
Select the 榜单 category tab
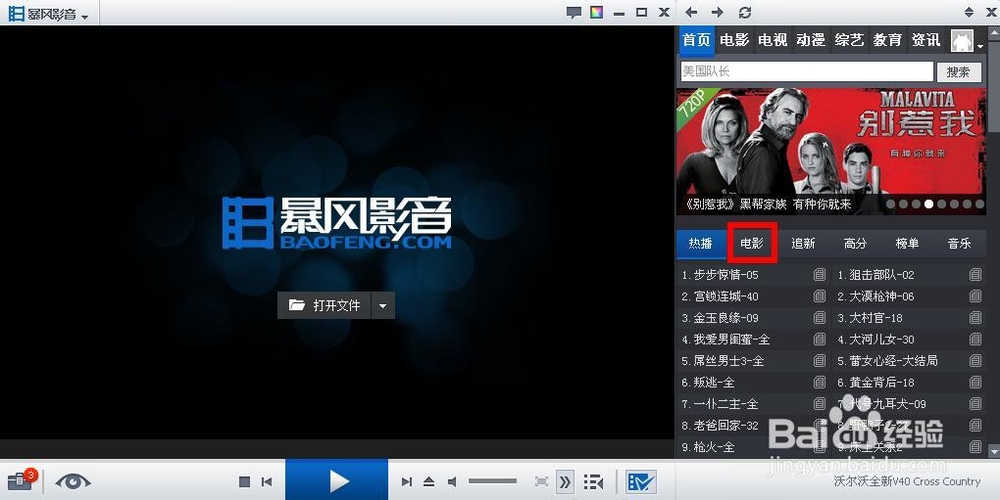click(x=908, y=244)
